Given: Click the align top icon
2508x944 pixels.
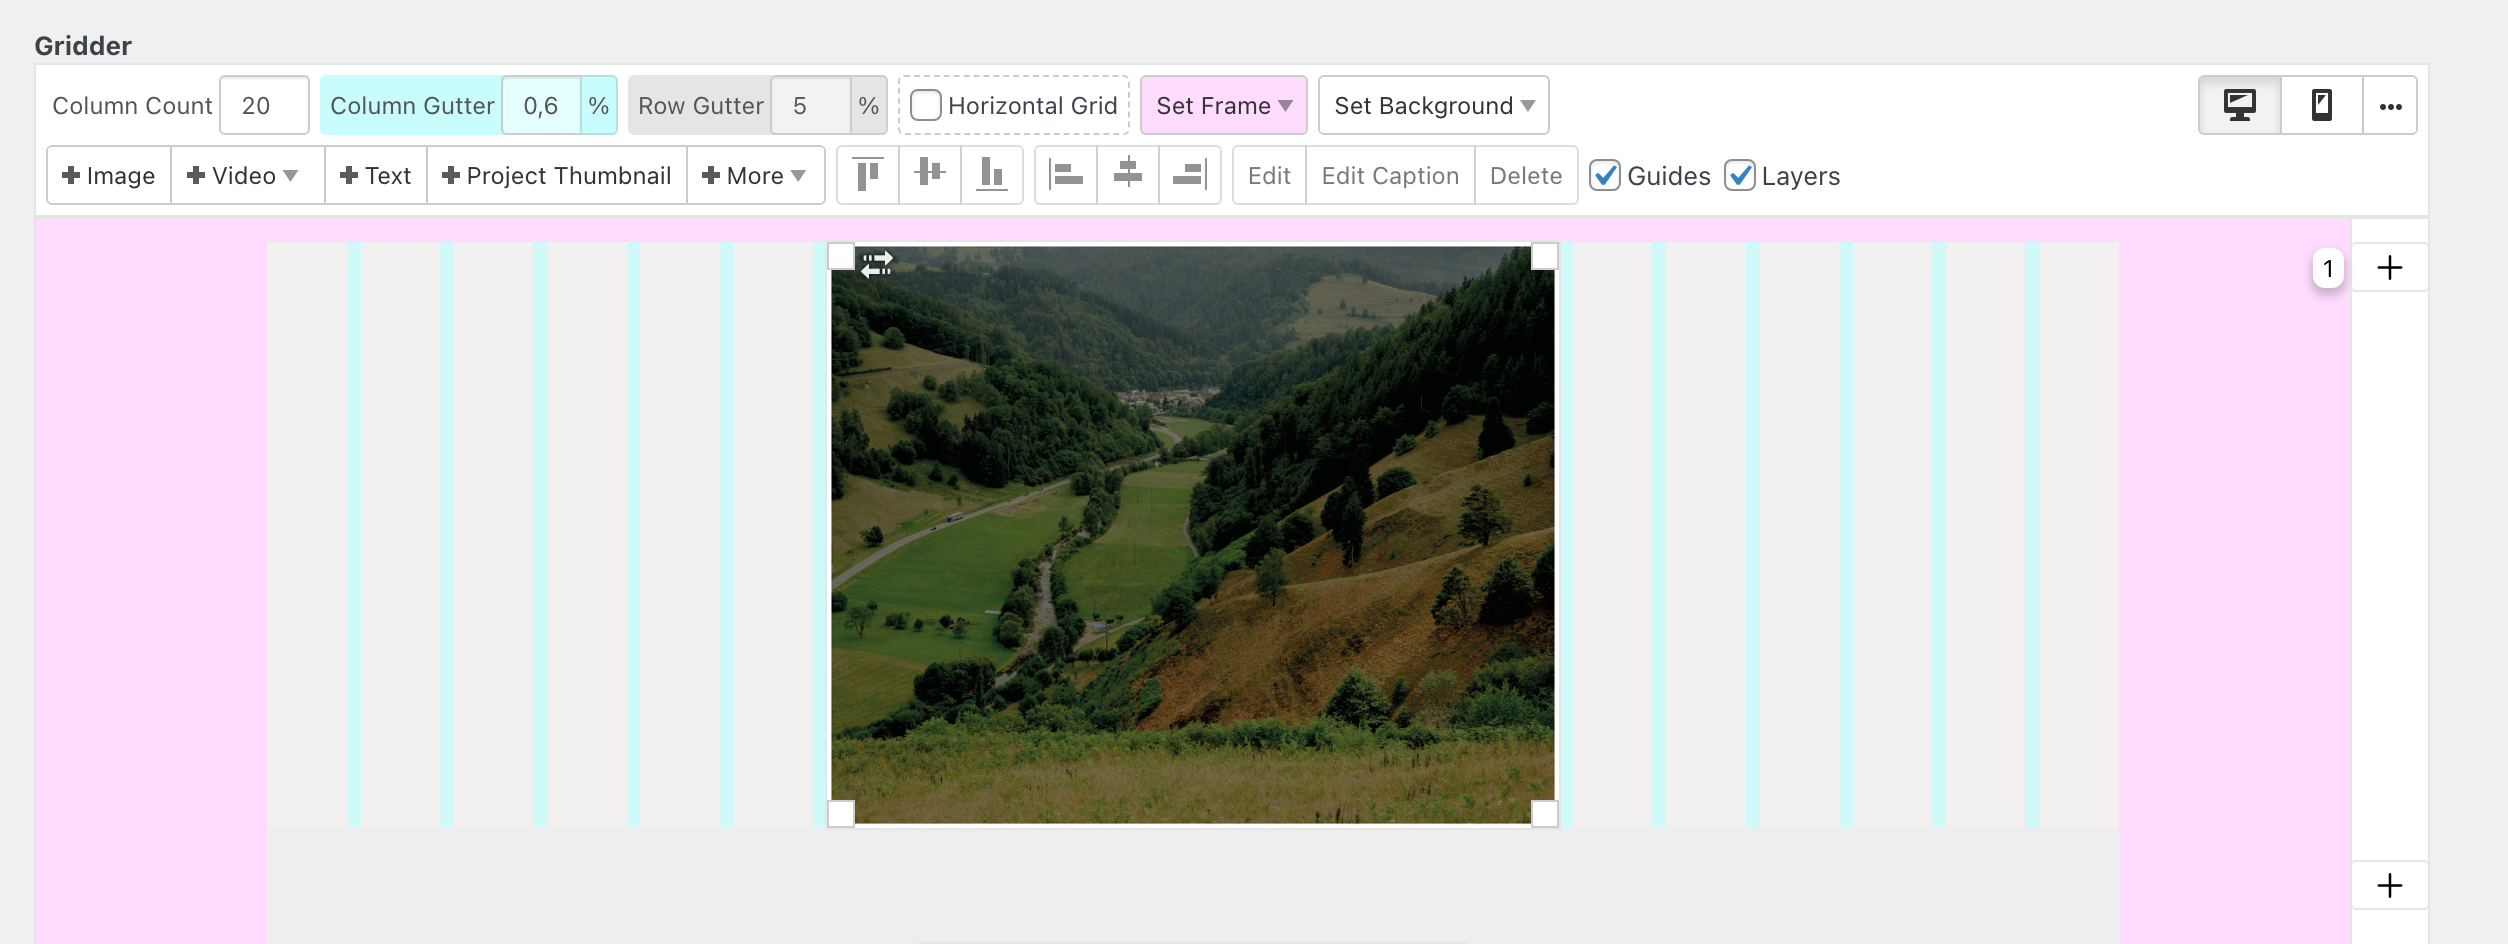Looking at the screenshot, I should [868, 175].
